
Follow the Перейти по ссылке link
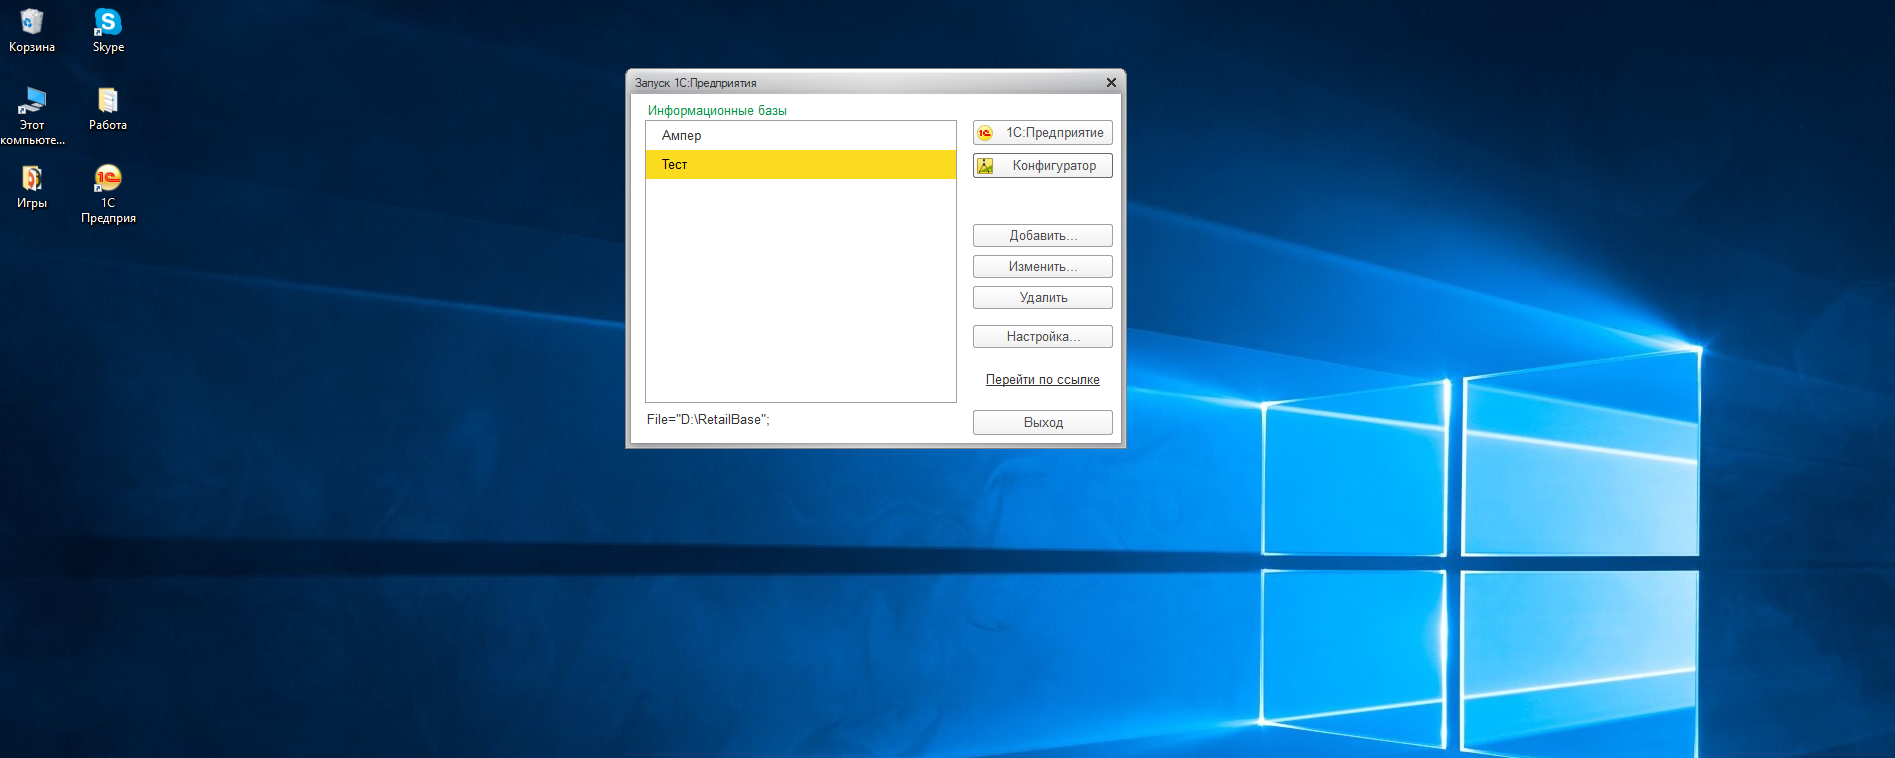click(x=1043, y=380)
